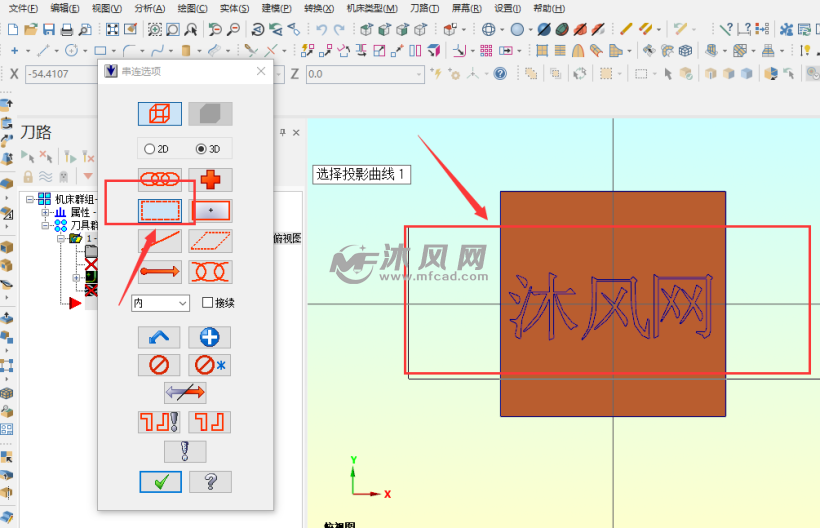Expand the 属性 tree node
Viewport: 820px width, 528px height.
tap(45, 212)
